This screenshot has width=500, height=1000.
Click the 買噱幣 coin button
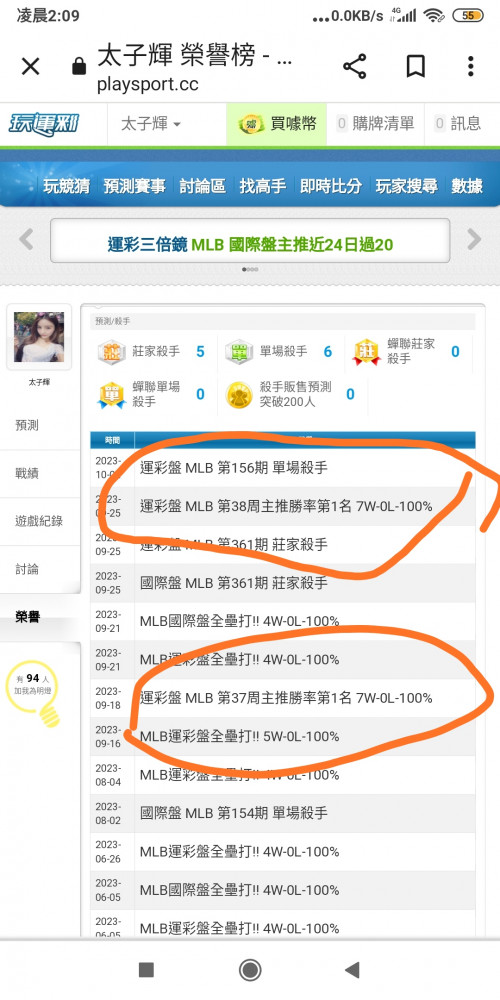[277, 124]
